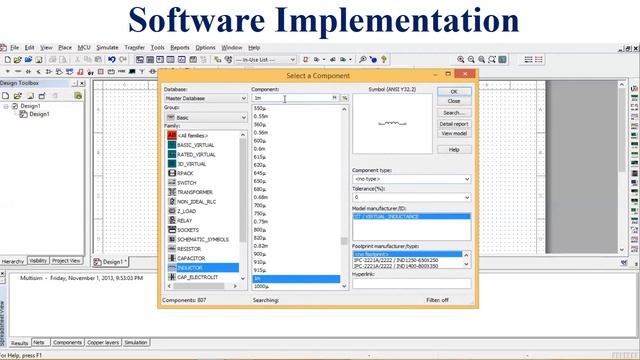The width and height of the screenshot is (640, 360).
Task: Open the Simulate menu
Action: tap(107, 48)
